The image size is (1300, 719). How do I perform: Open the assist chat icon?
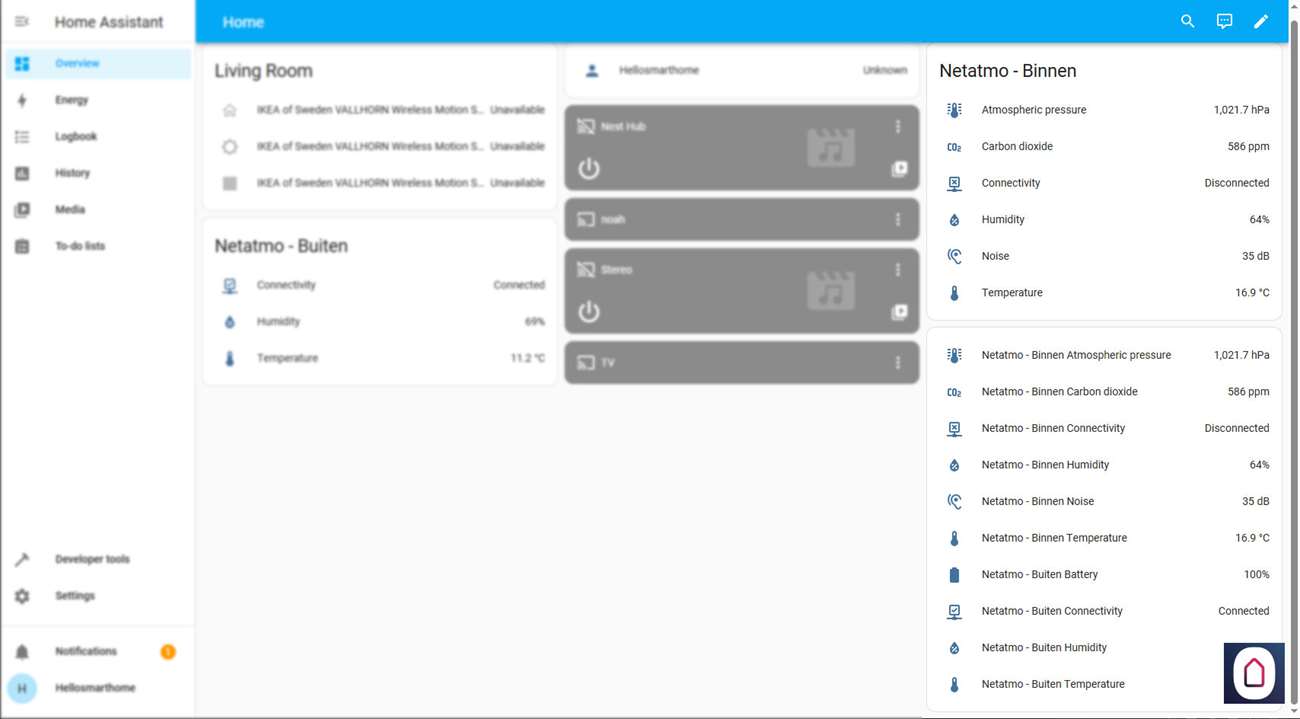click(1224, 21)
